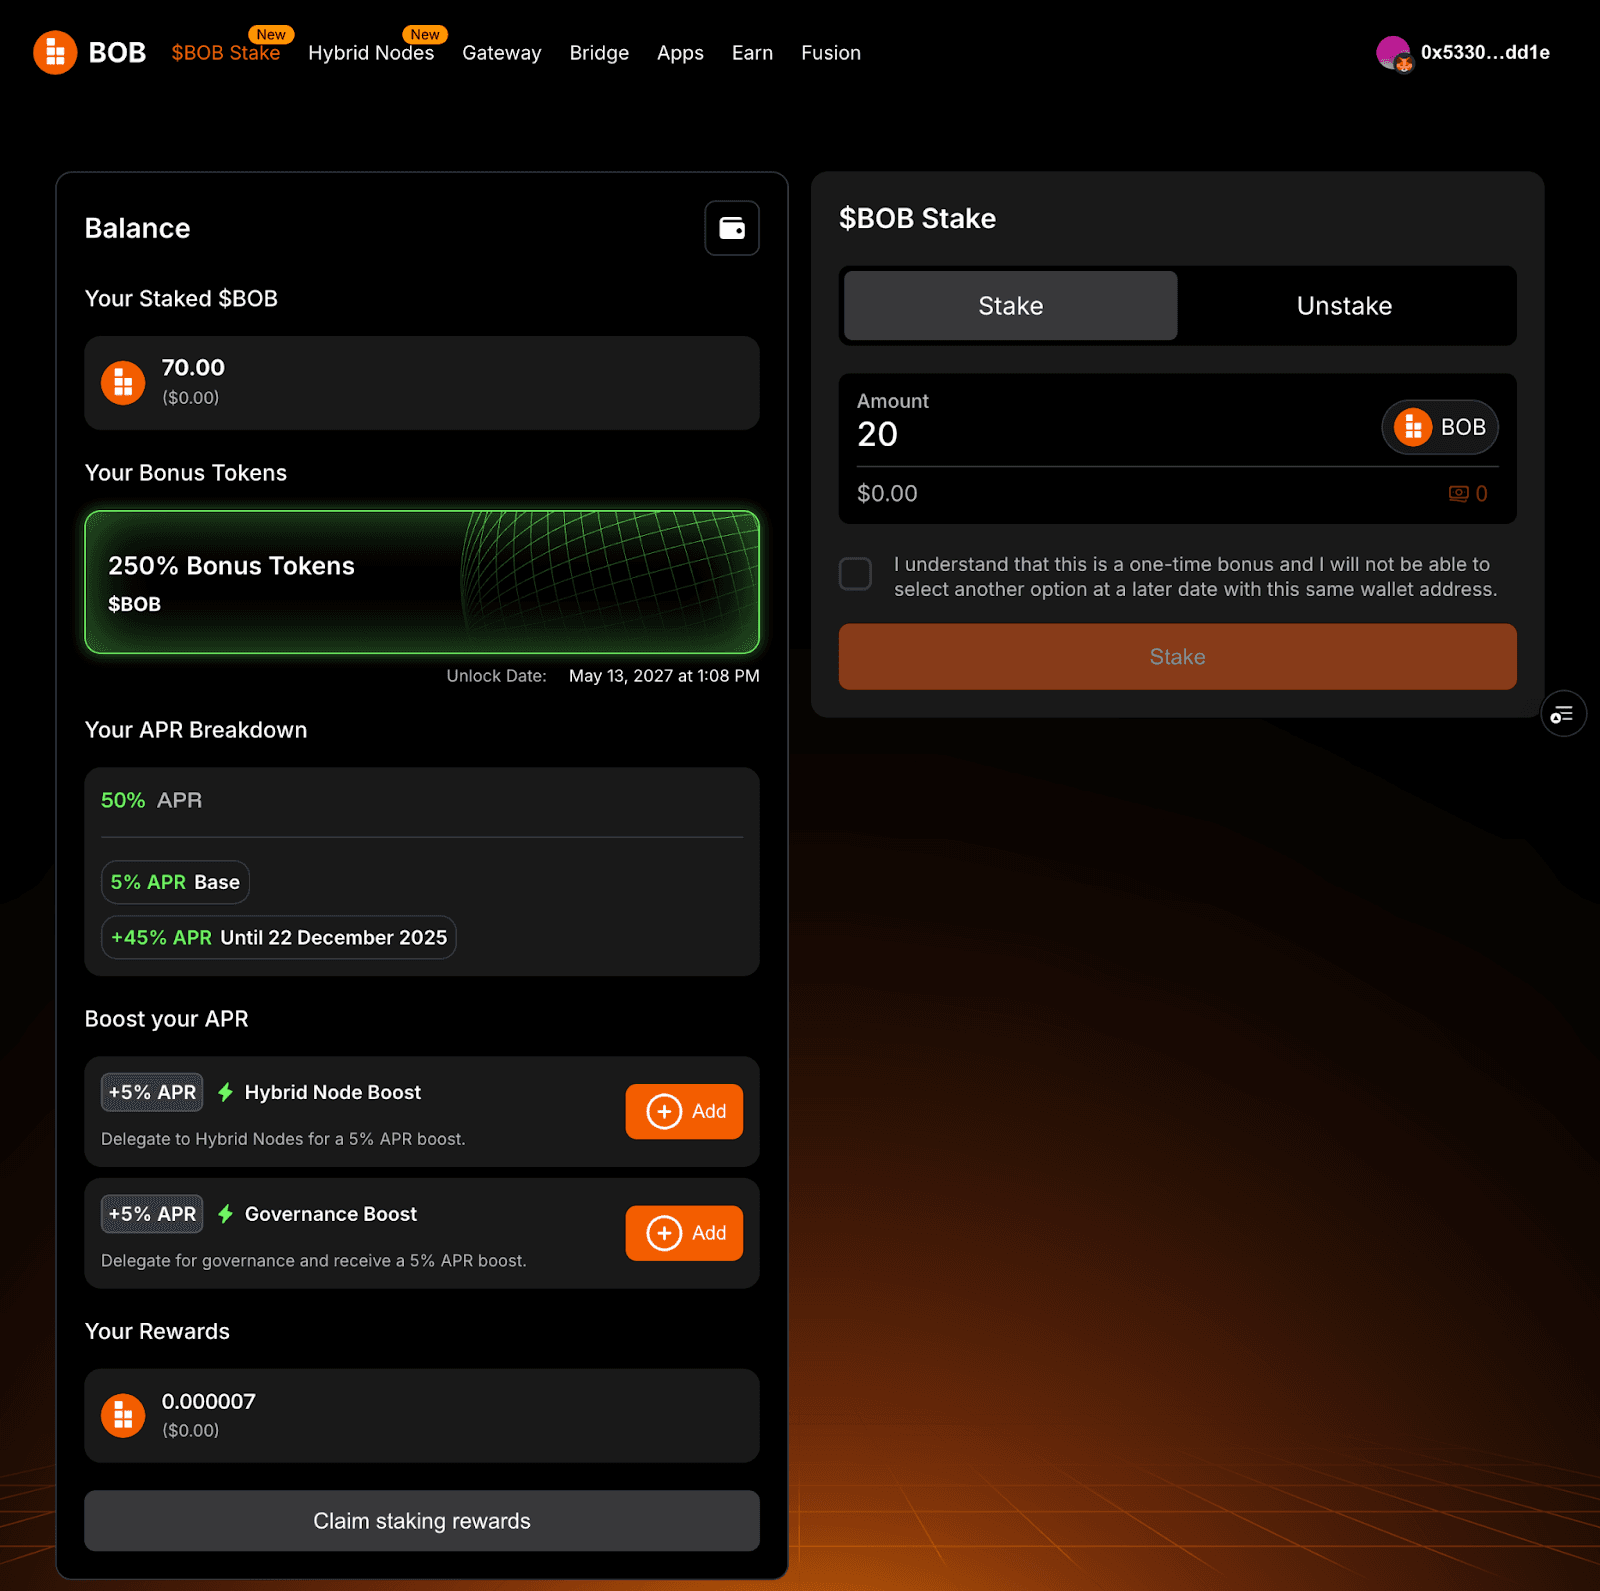This screenshot has height=1591, width=1600.
Task: Click the staked $BOB token icon
Action: [x=123, y=383]
